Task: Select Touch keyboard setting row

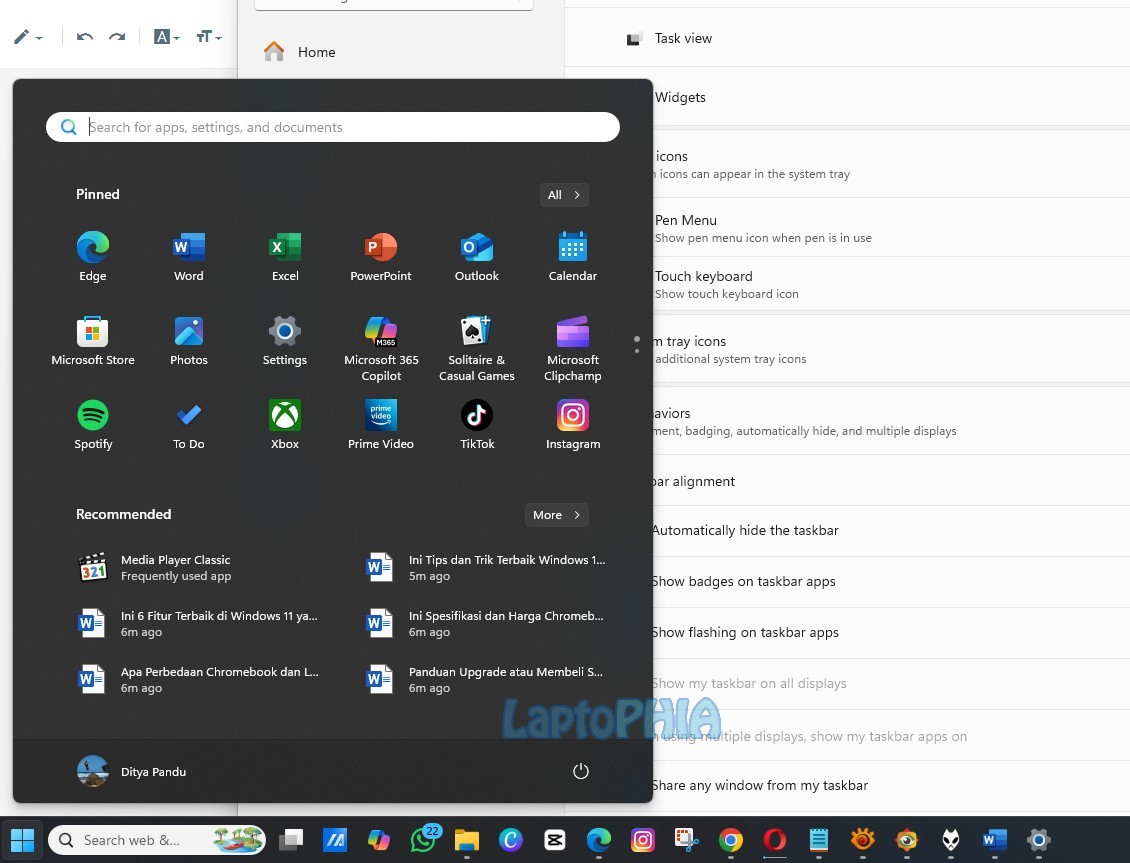Action: tap(891, 285)
